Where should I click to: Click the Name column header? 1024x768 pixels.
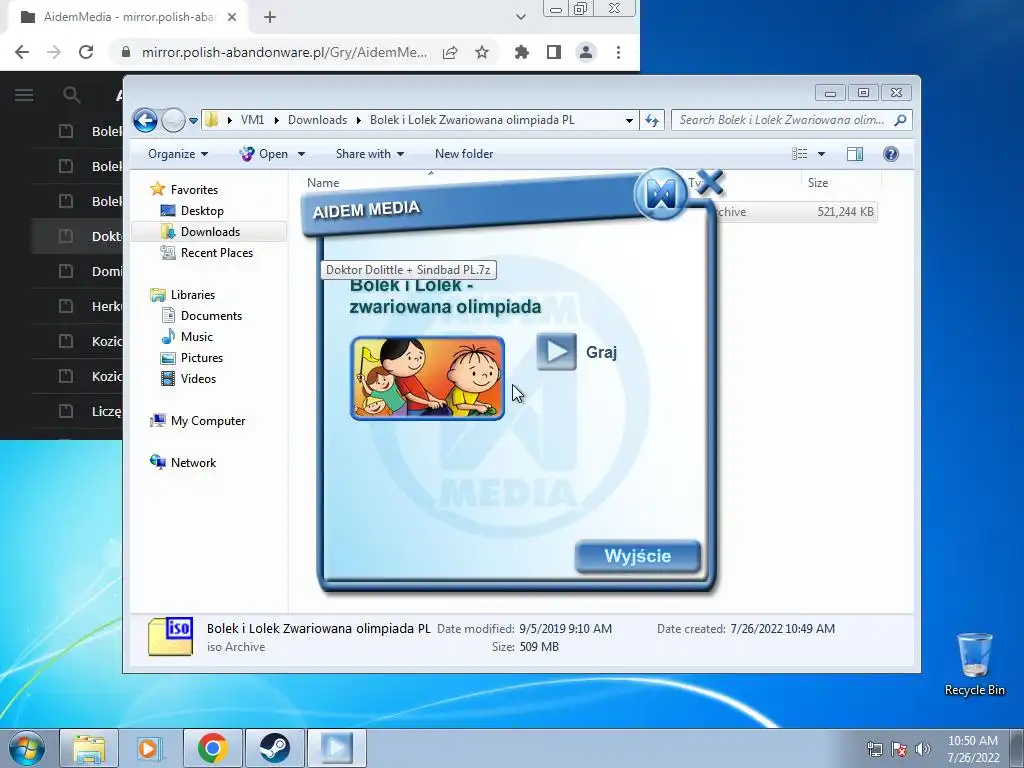(323, 183)
